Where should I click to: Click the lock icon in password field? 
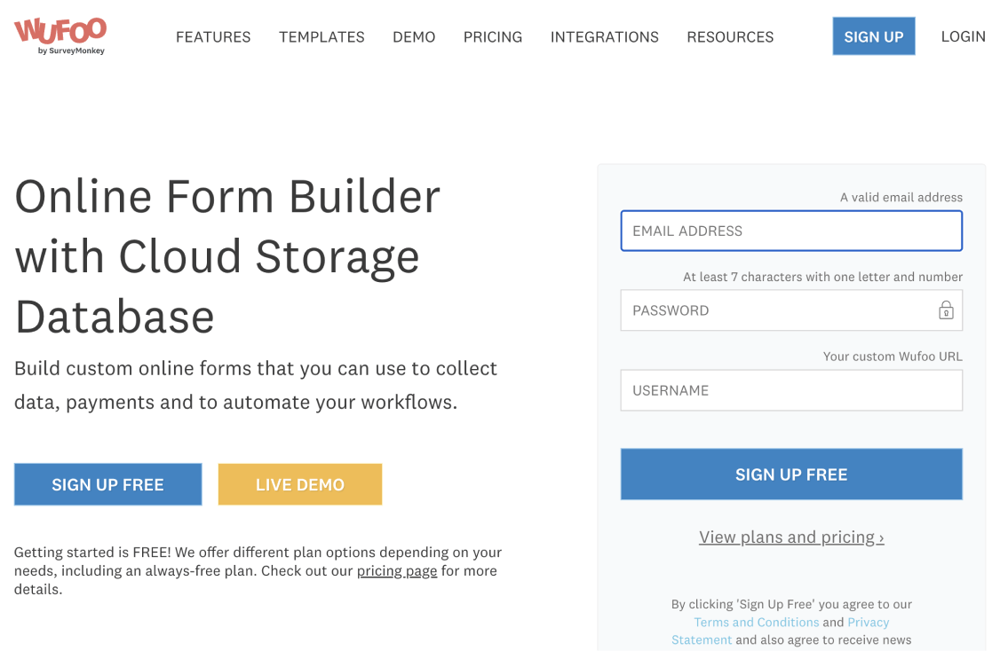pyautogui.click(x=945, y=311)
